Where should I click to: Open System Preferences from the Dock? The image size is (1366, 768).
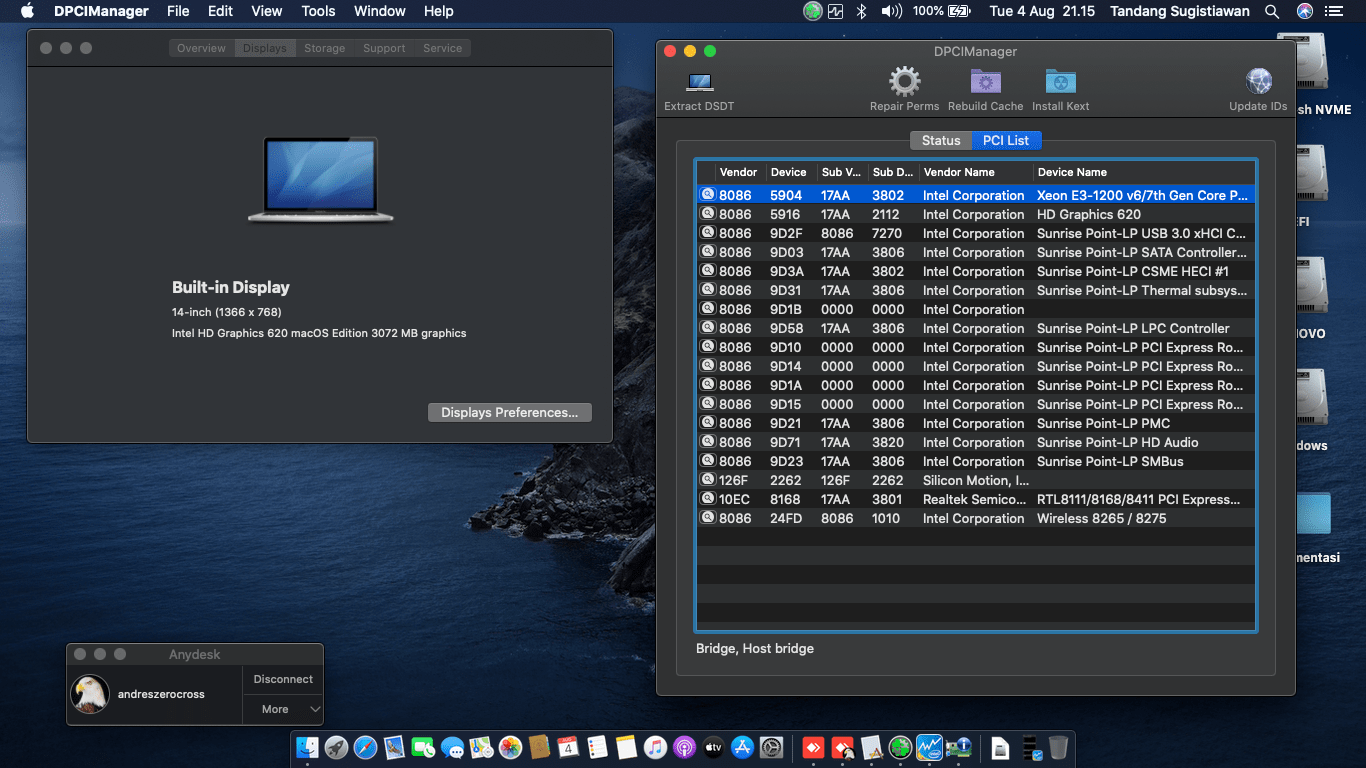click(x=772, y=747)
